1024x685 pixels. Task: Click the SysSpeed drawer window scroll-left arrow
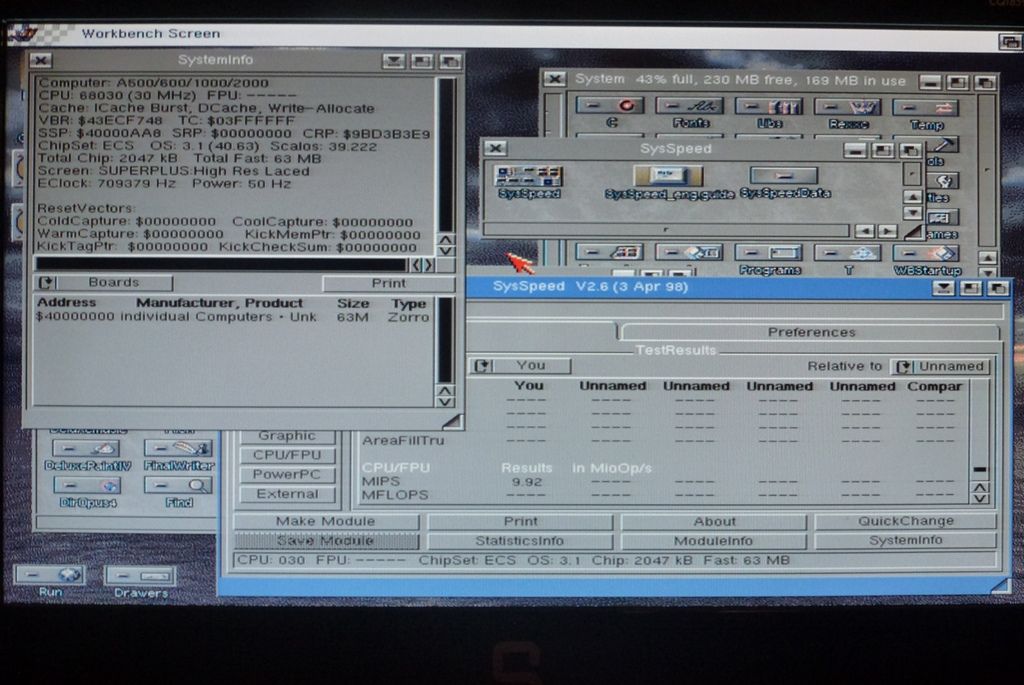coord(864,231)
